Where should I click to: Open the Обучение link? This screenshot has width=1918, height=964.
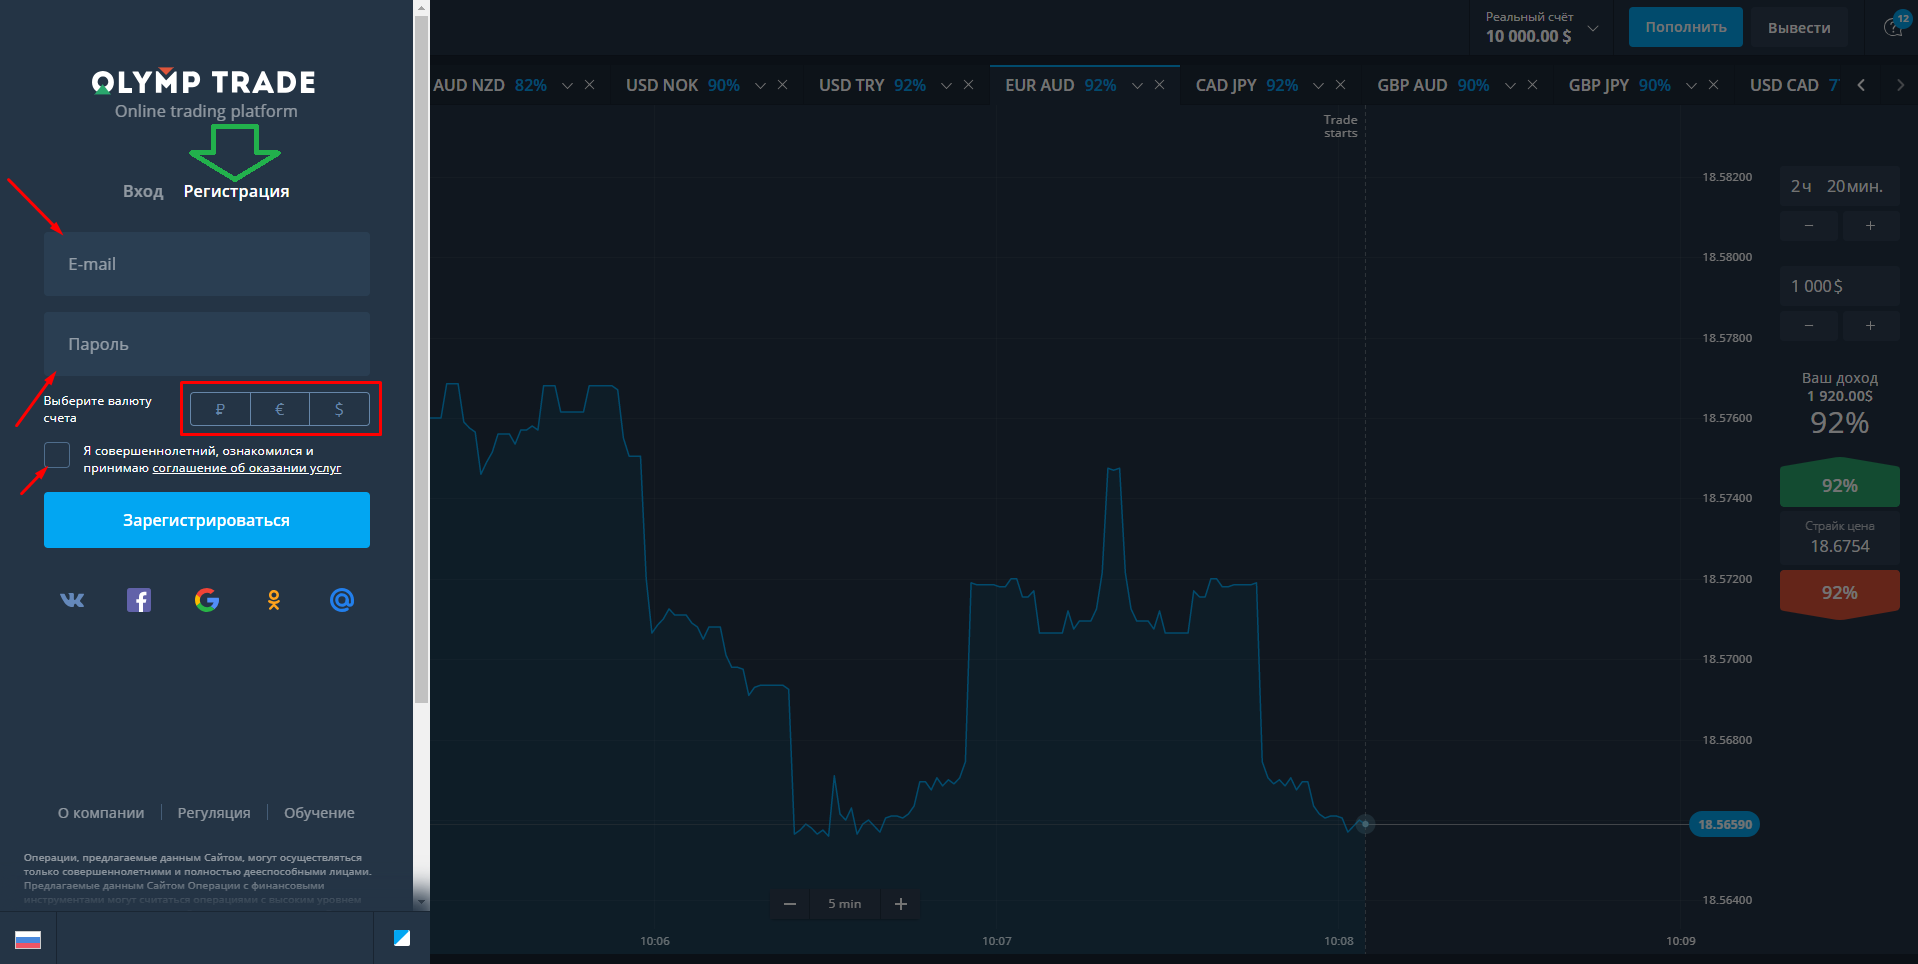tap(319, 813)
